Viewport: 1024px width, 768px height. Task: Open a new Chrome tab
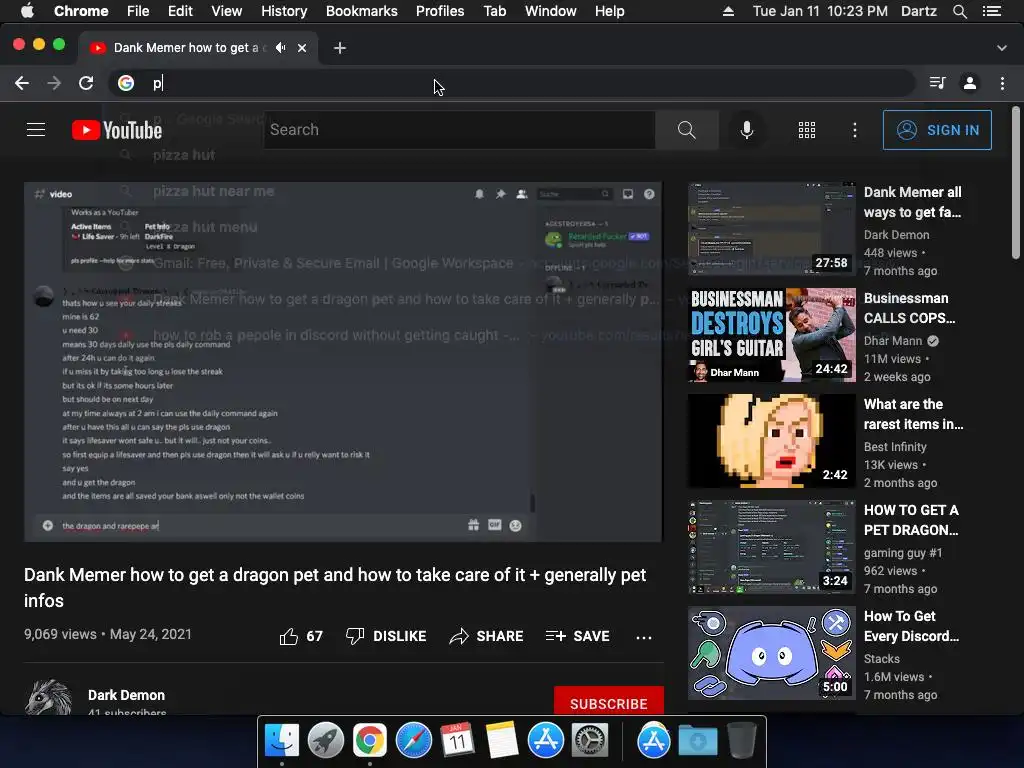point(340,48)
